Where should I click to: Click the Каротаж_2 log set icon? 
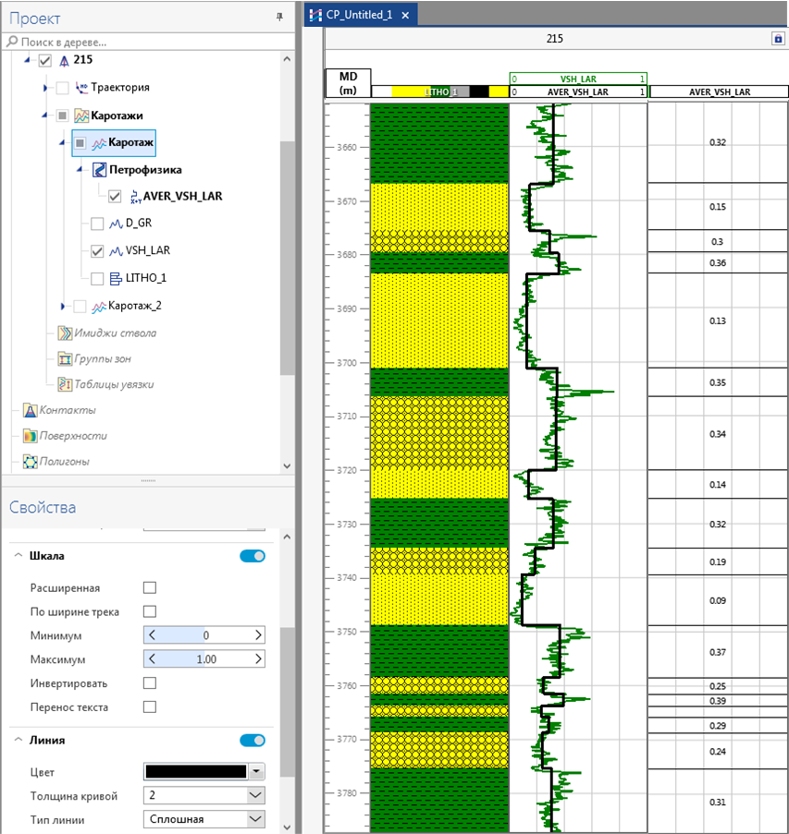98,306
